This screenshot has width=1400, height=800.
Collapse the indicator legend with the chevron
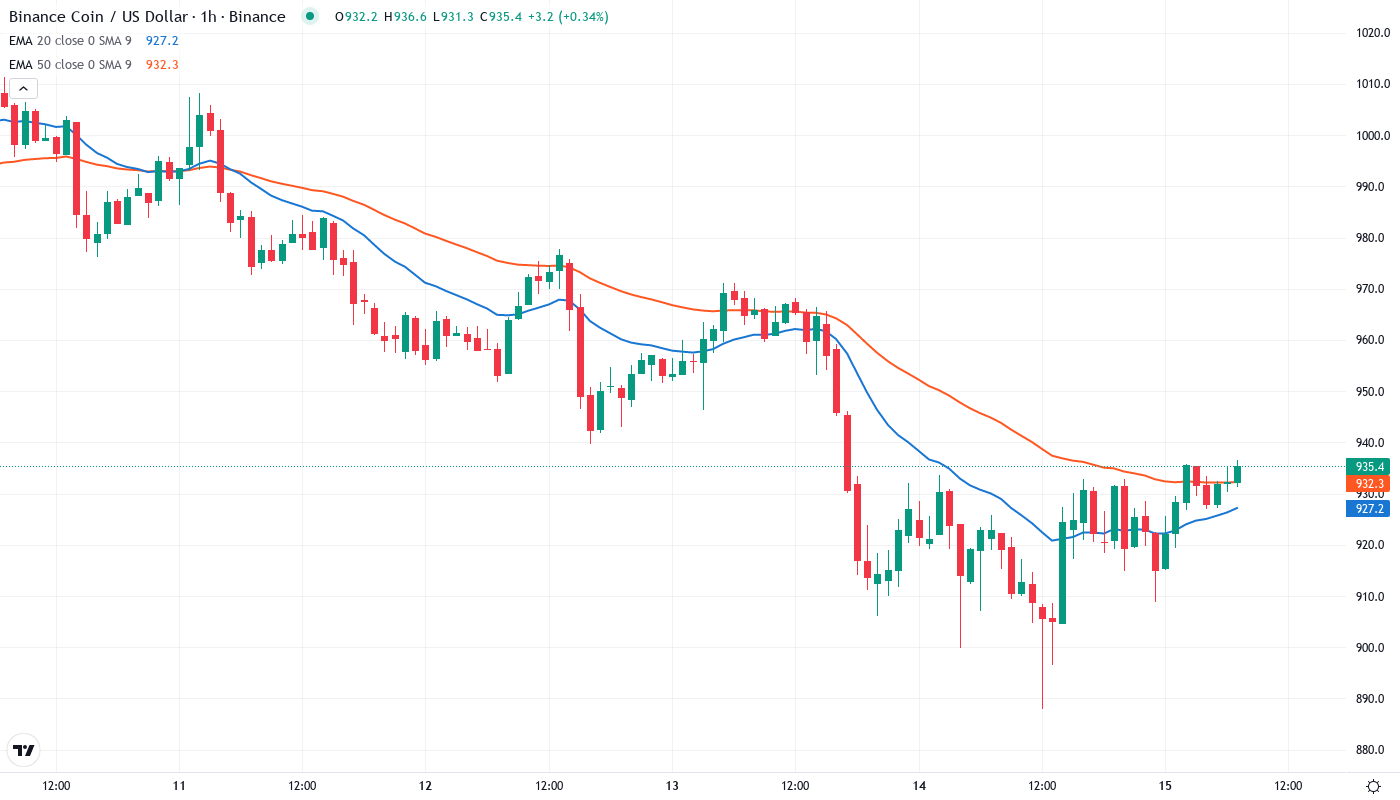[22, 88]
